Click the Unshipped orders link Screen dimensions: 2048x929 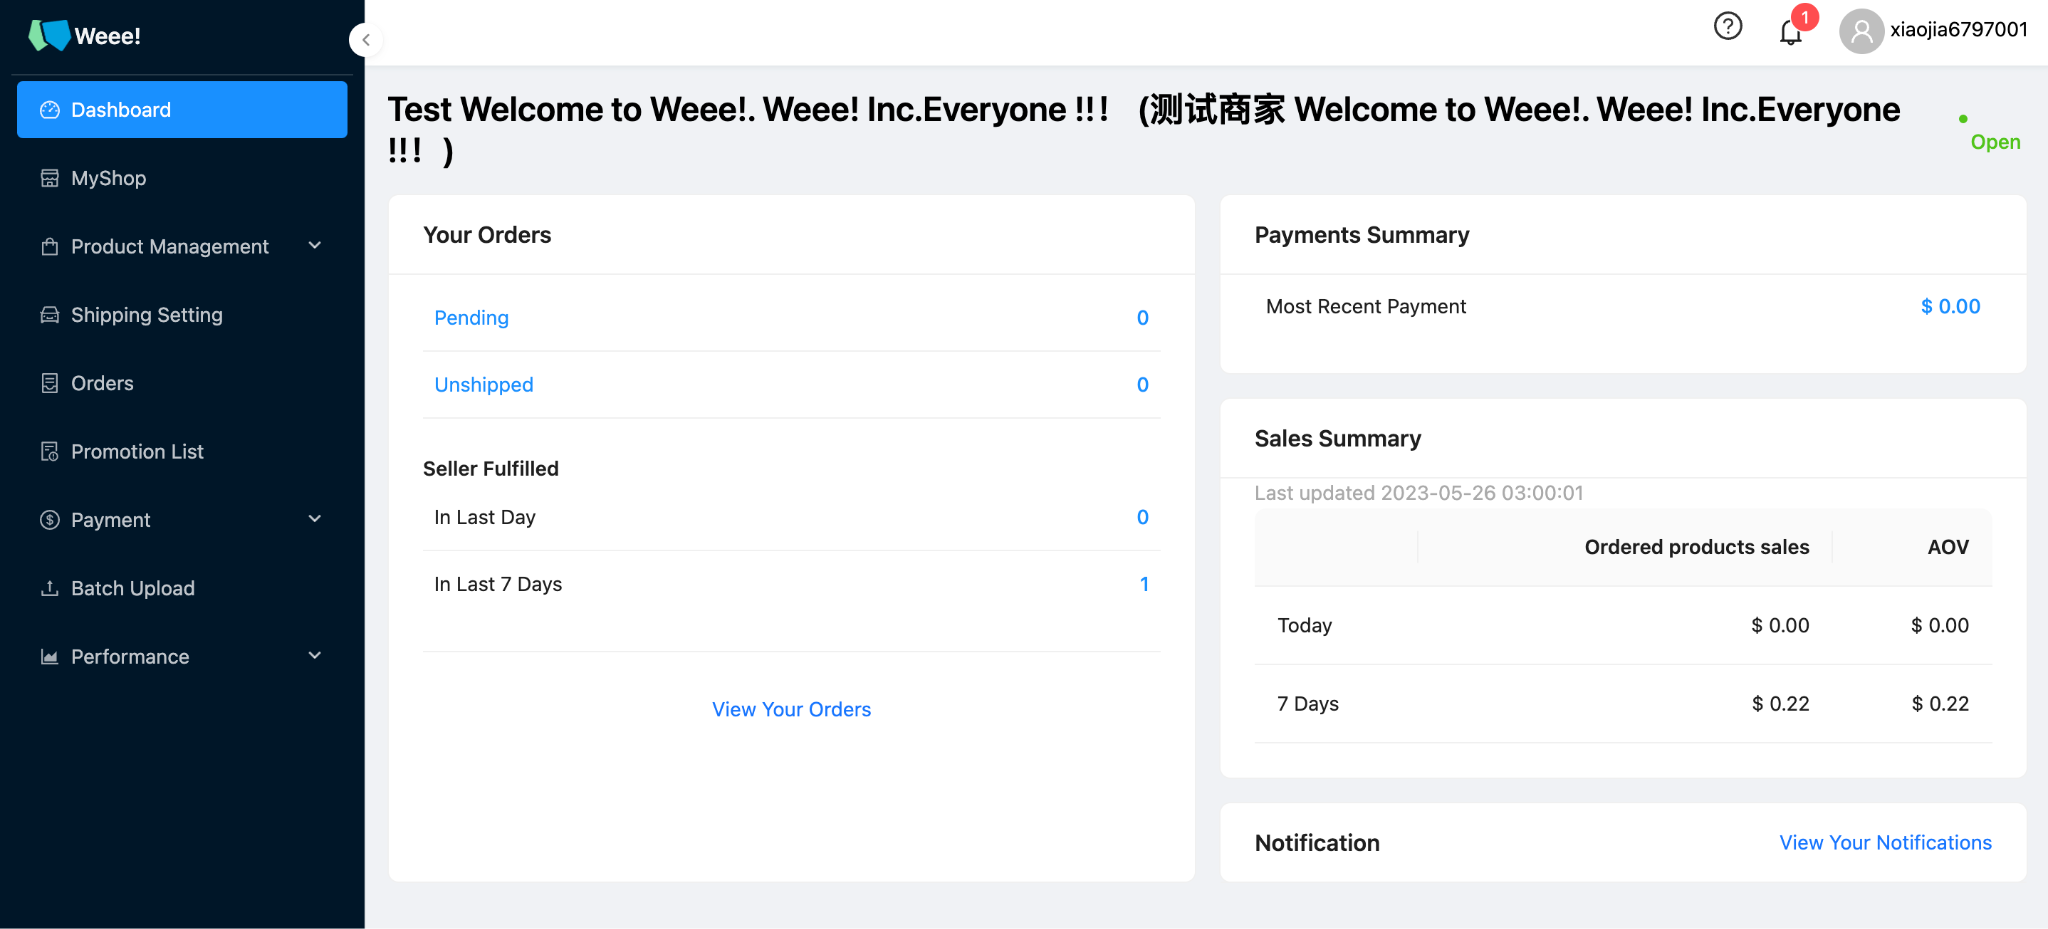(484, 385)
